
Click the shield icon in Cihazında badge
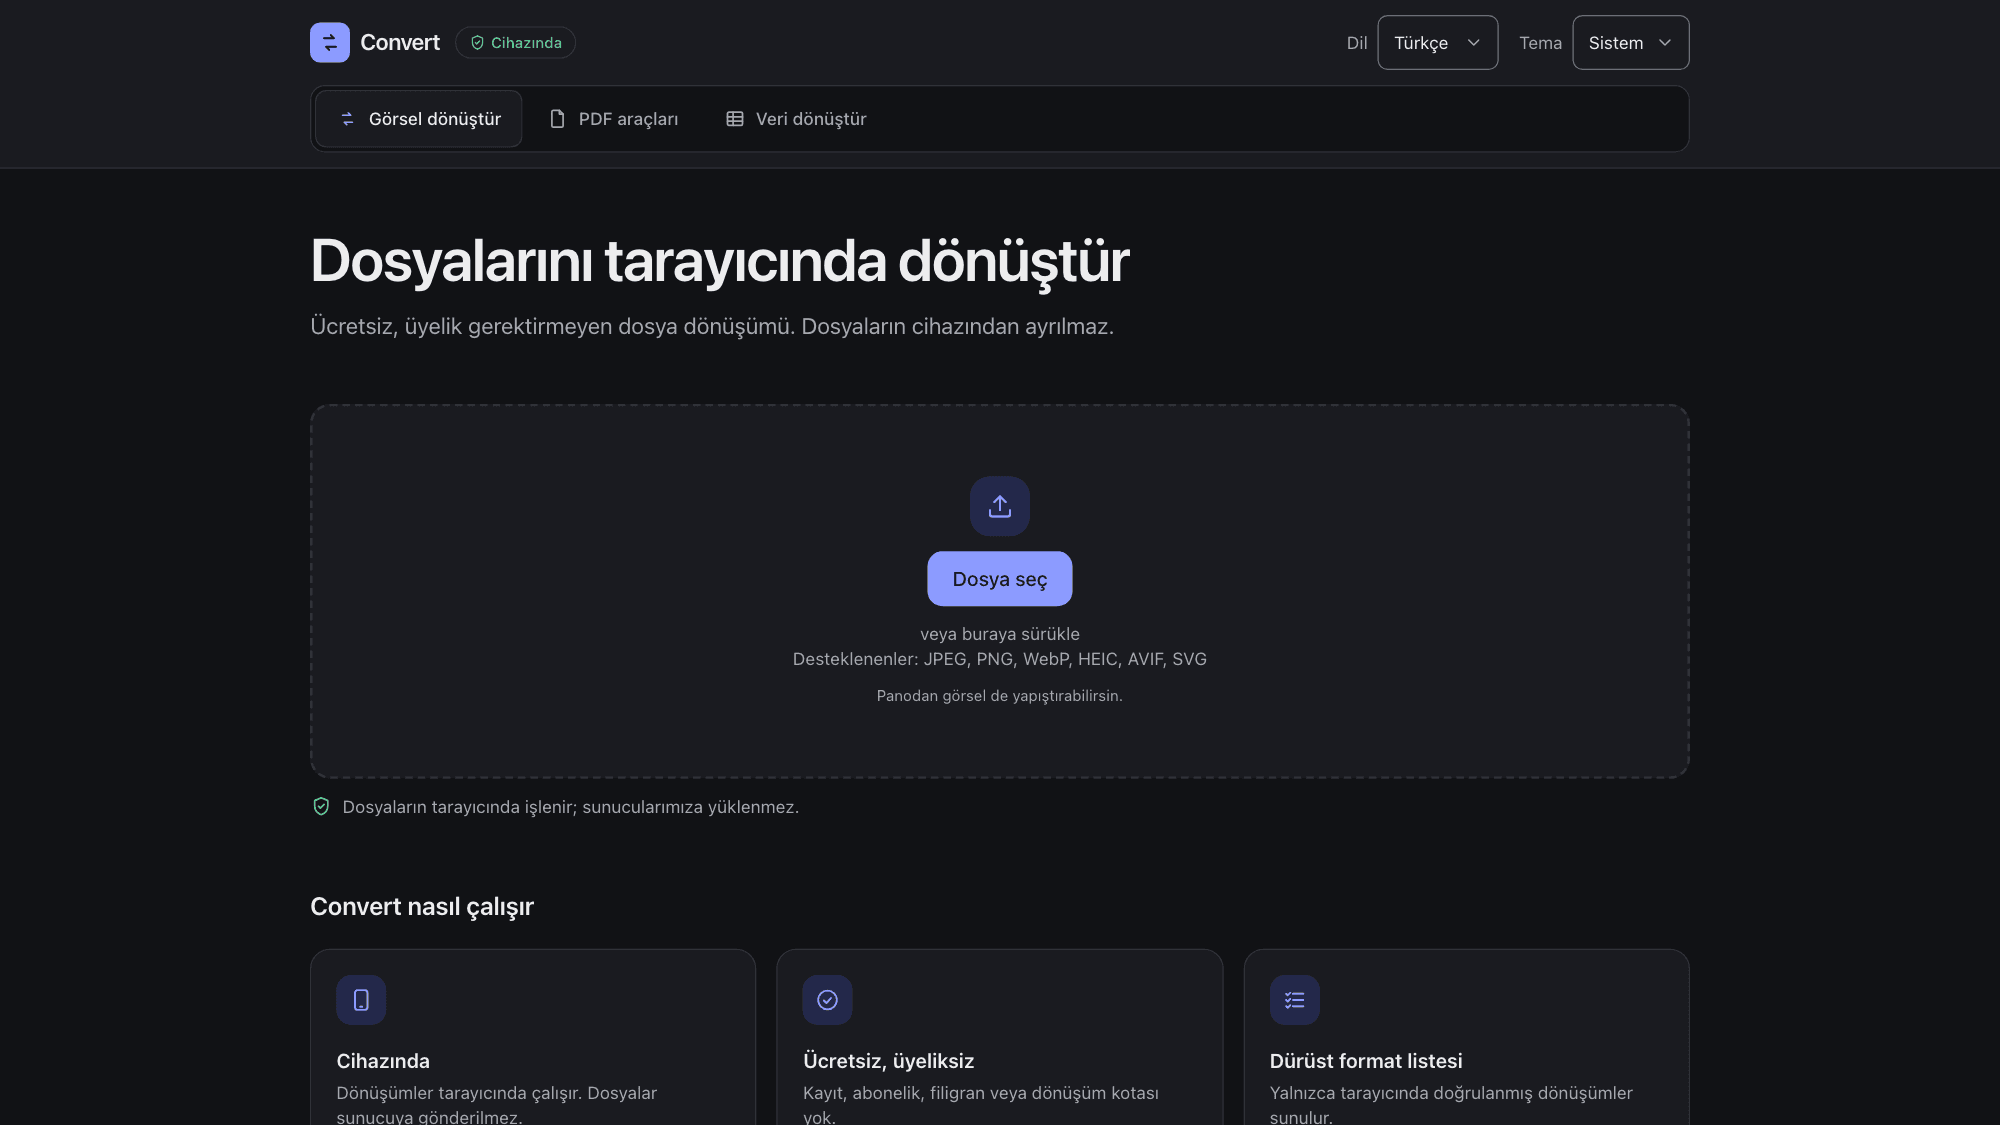pyautogui.click(x=477, y=43)
